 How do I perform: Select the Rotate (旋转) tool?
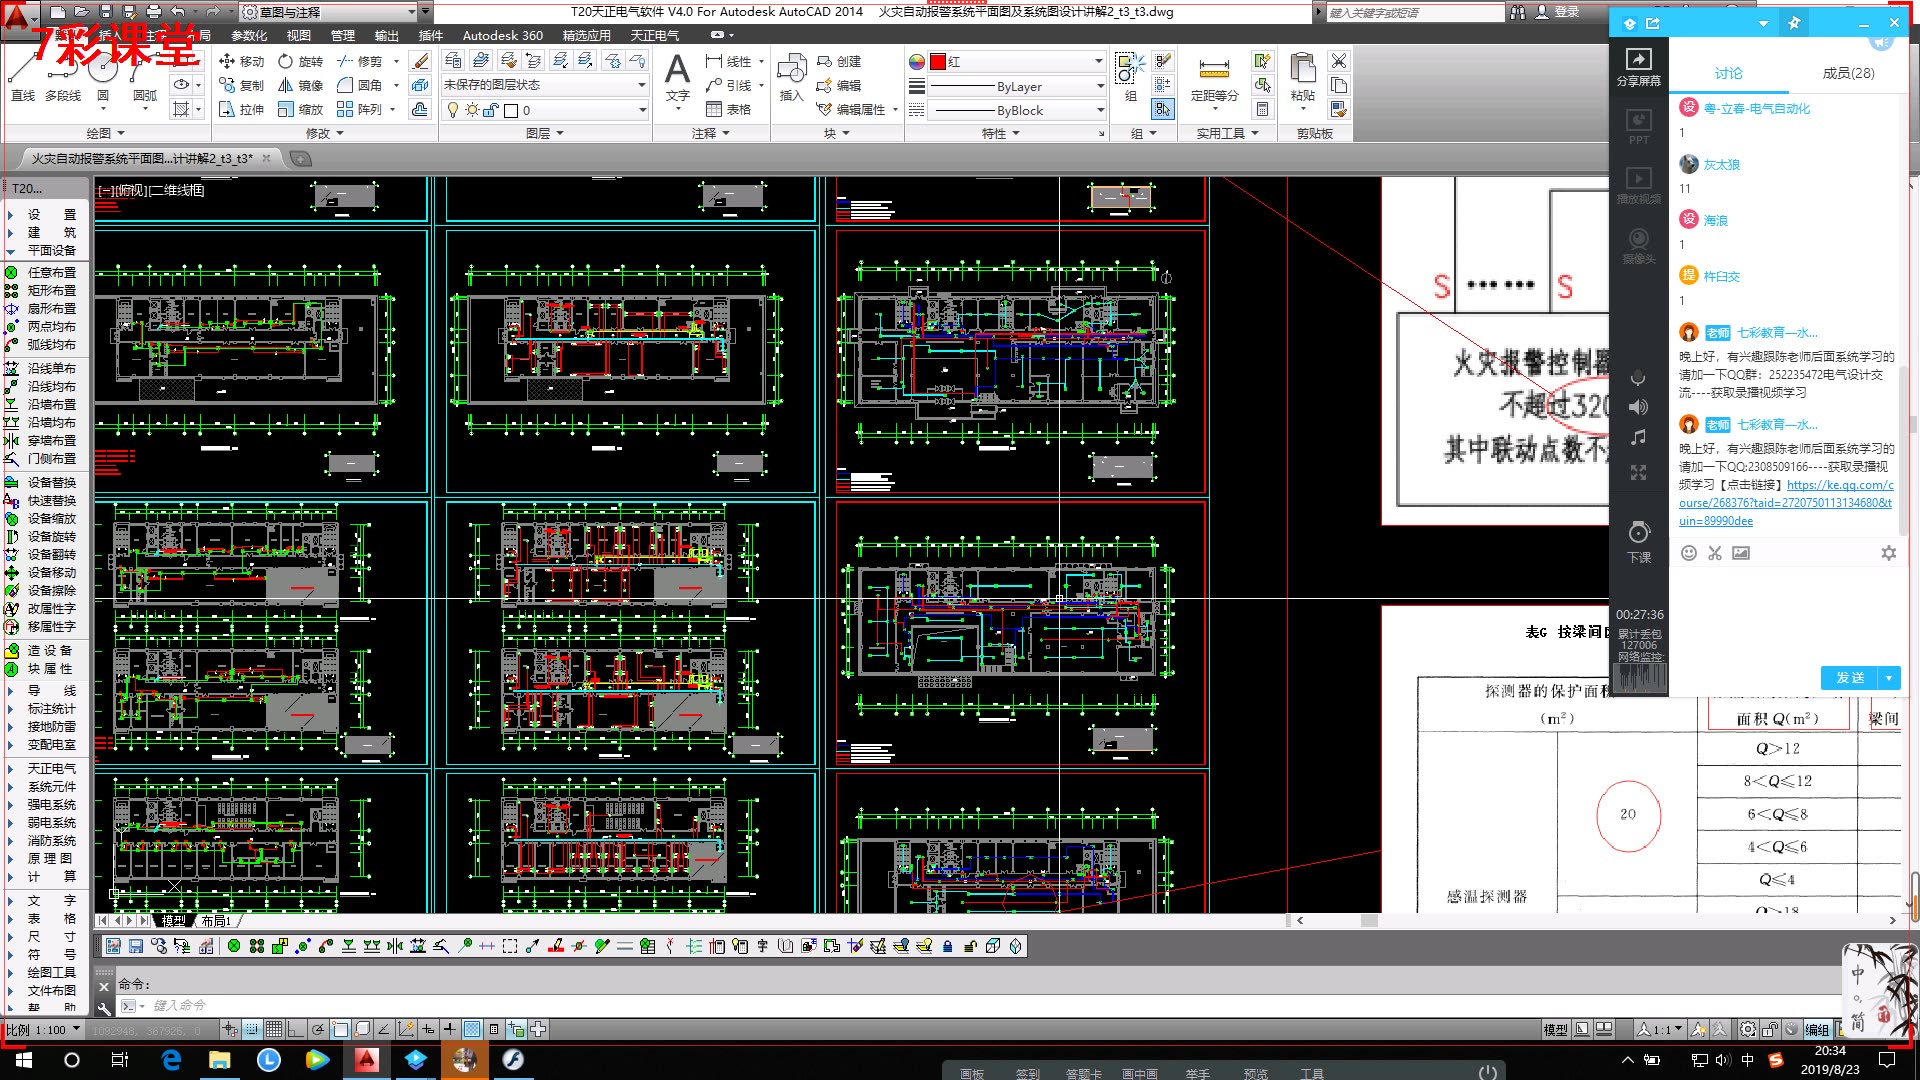point(300,61)
